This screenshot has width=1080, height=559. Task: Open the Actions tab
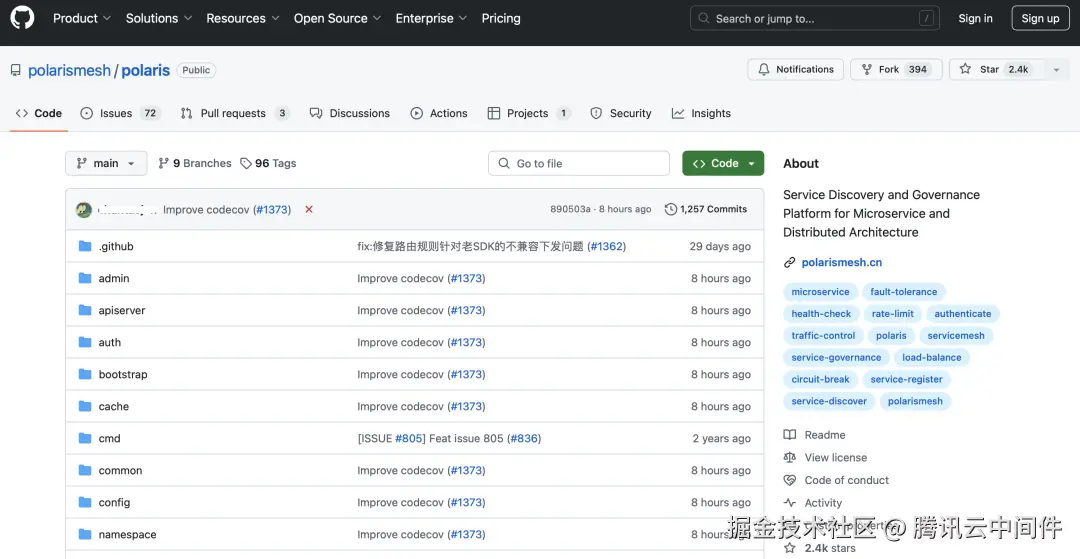[439, 114]
